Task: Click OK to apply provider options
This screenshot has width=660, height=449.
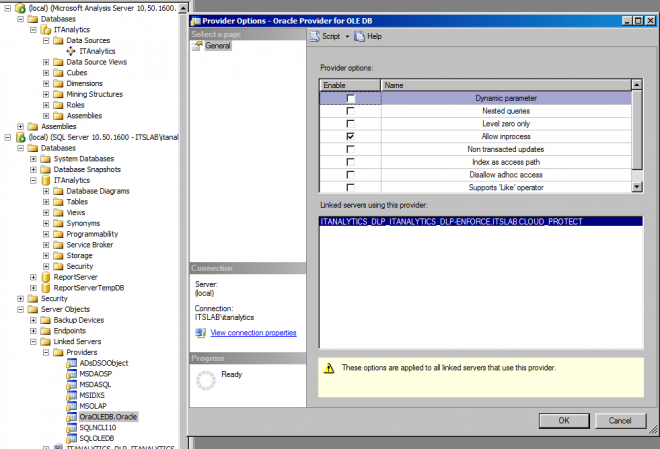Action: [564, 420]
